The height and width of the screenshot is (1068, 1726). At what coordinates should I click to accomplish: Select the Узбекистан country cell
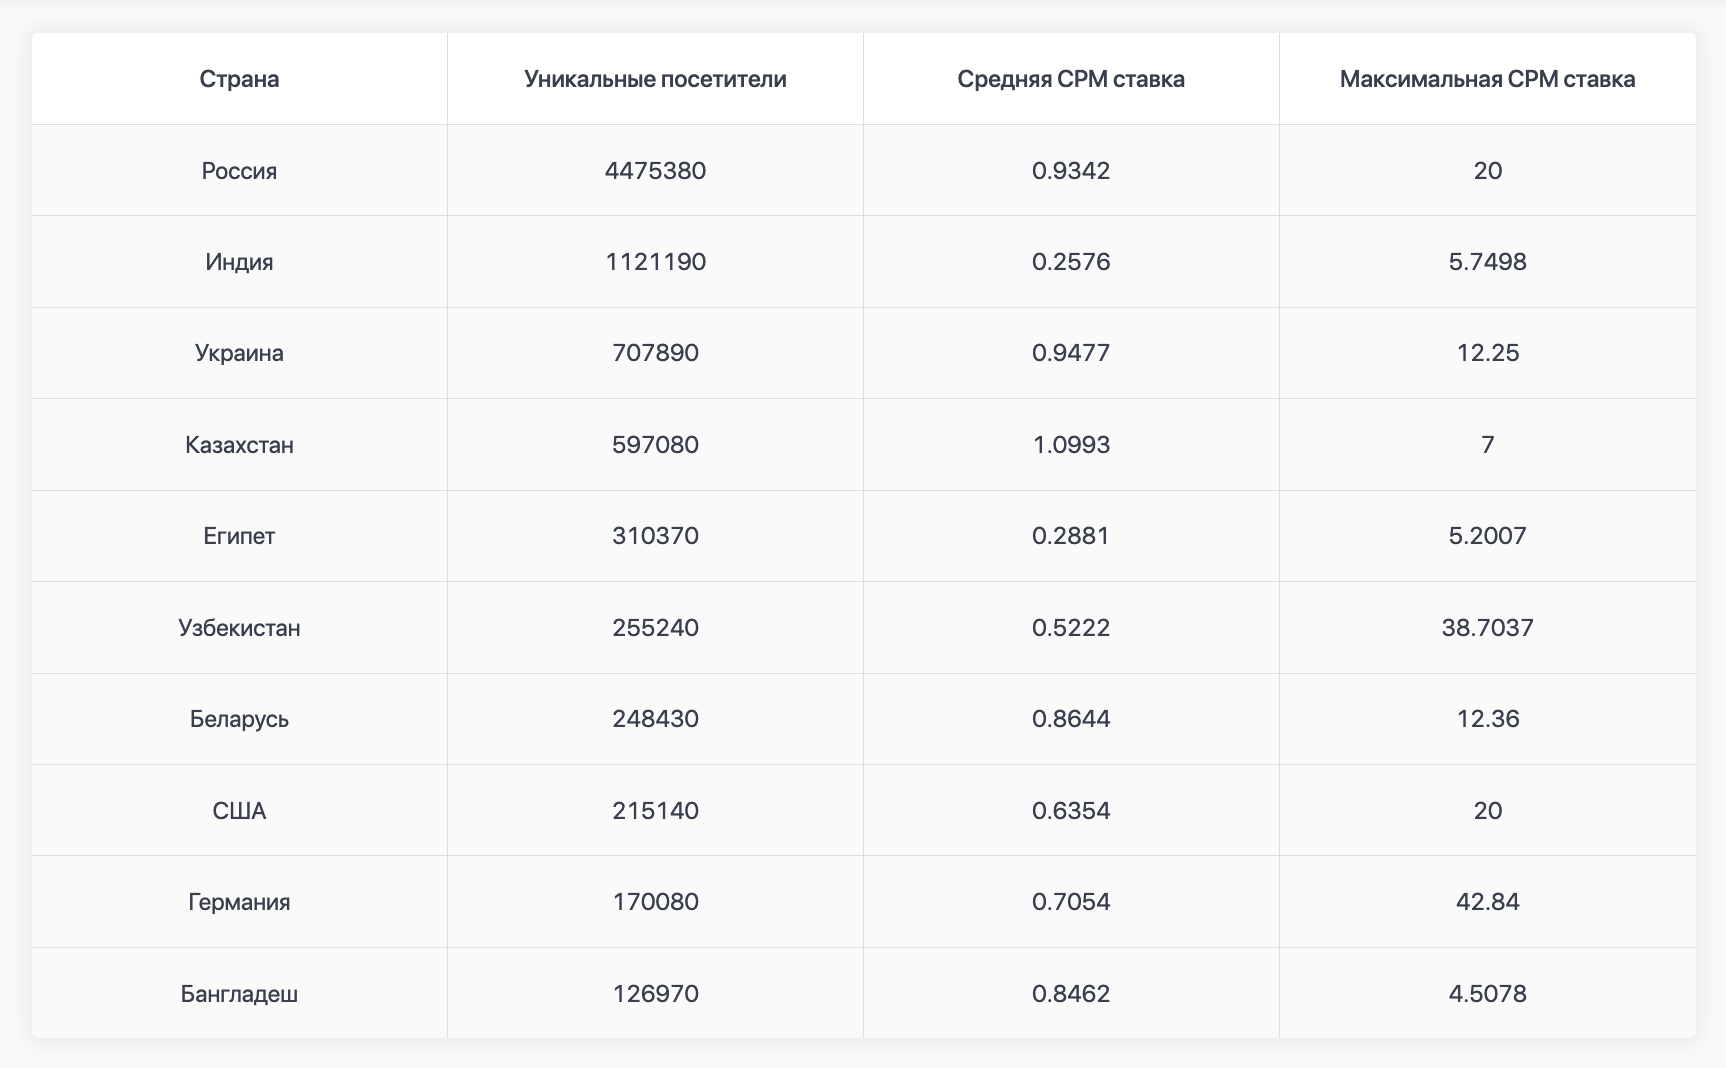click(239, 628)
